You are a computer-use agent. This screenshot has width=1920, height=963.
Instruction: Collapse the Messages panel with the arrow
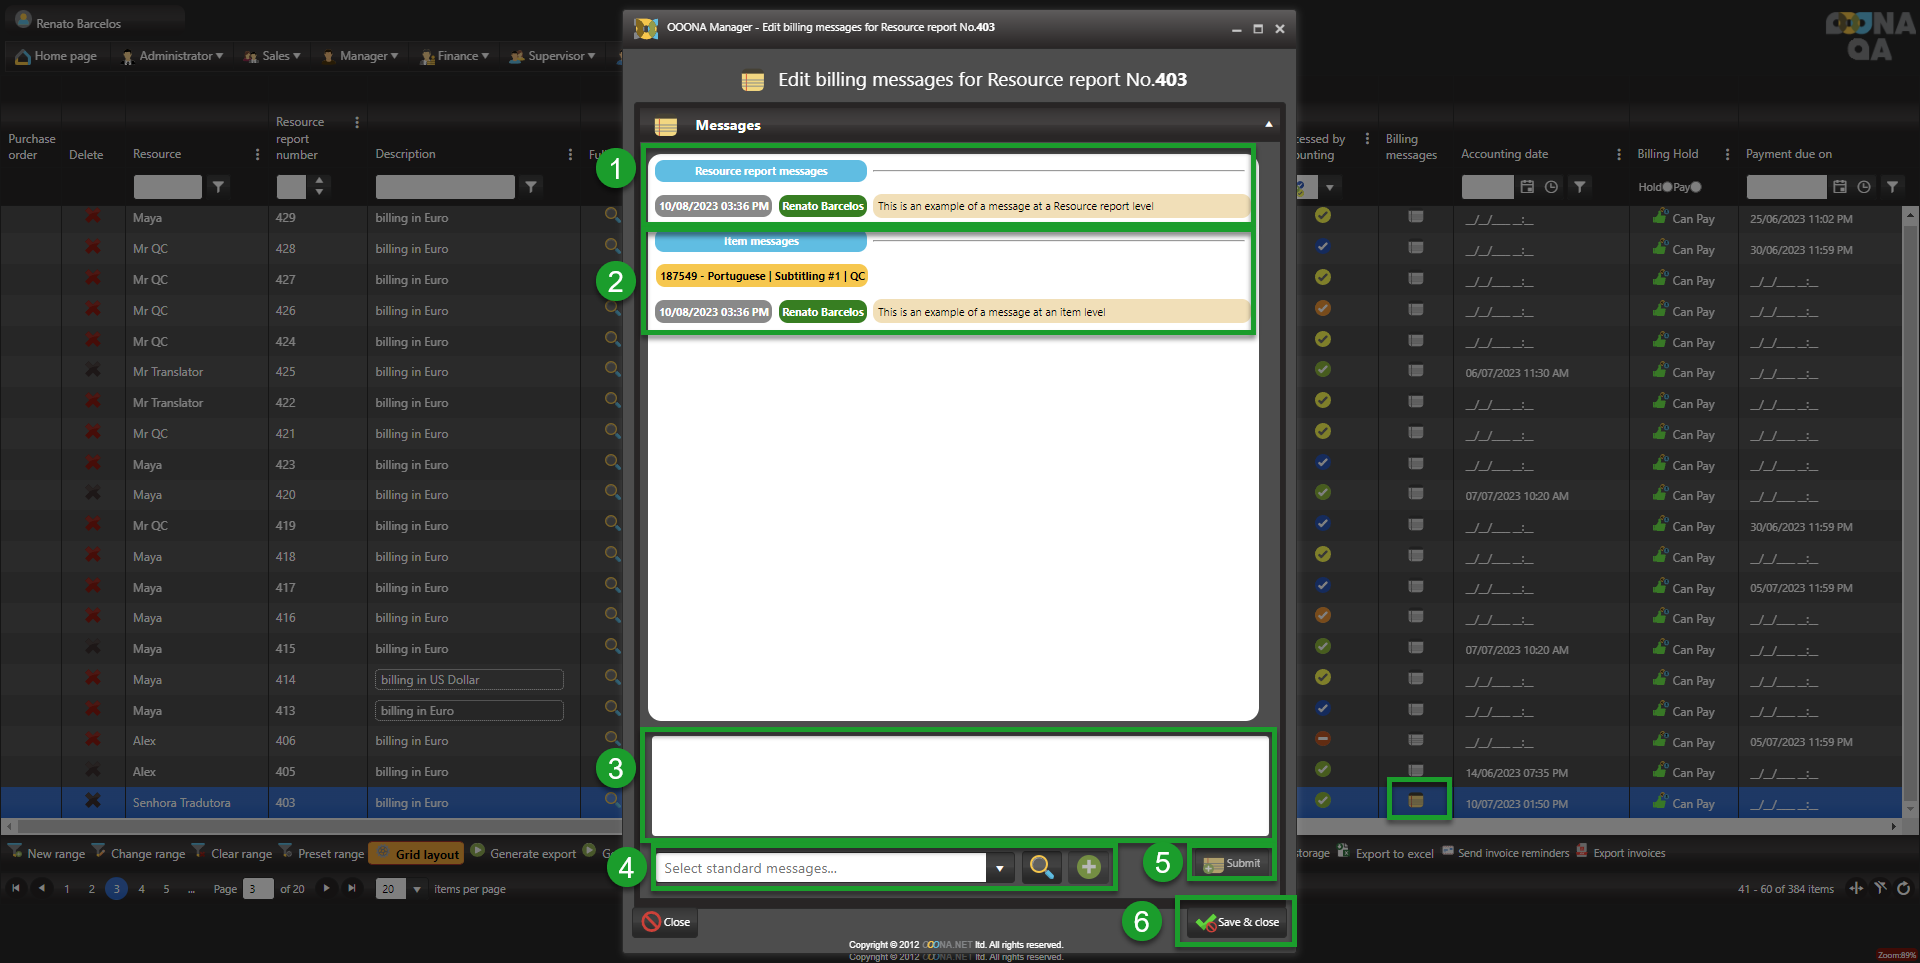(1268, 125)
